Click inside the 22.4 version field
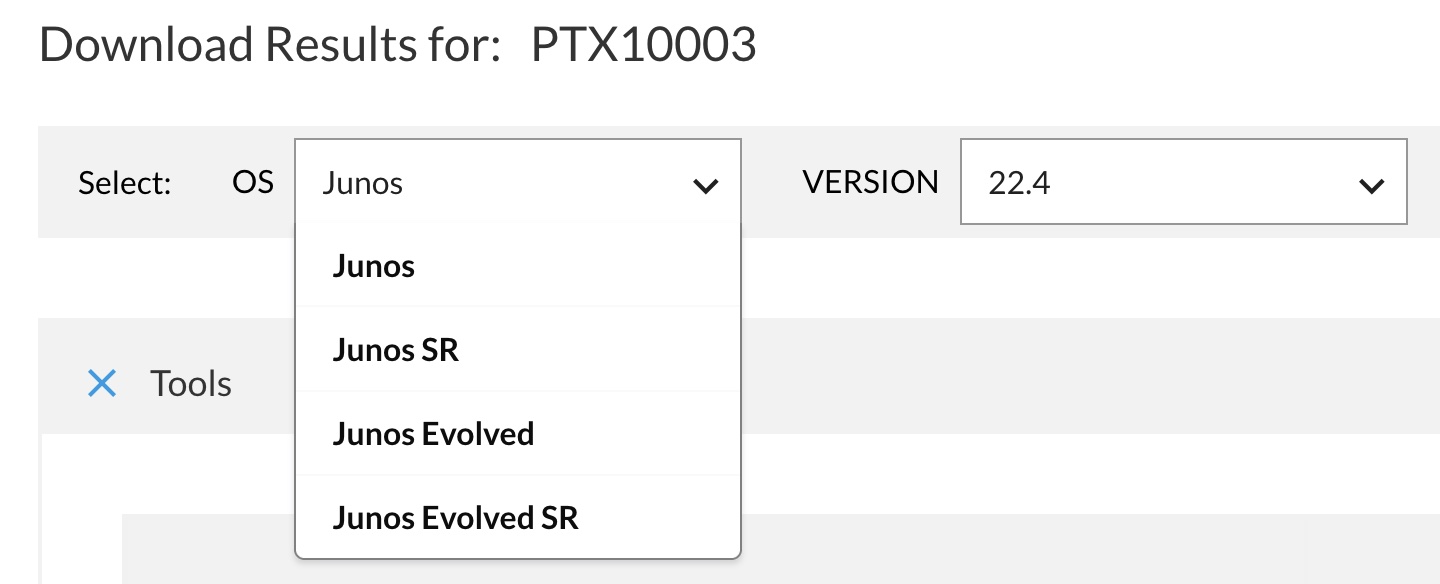 [1100, 183]
